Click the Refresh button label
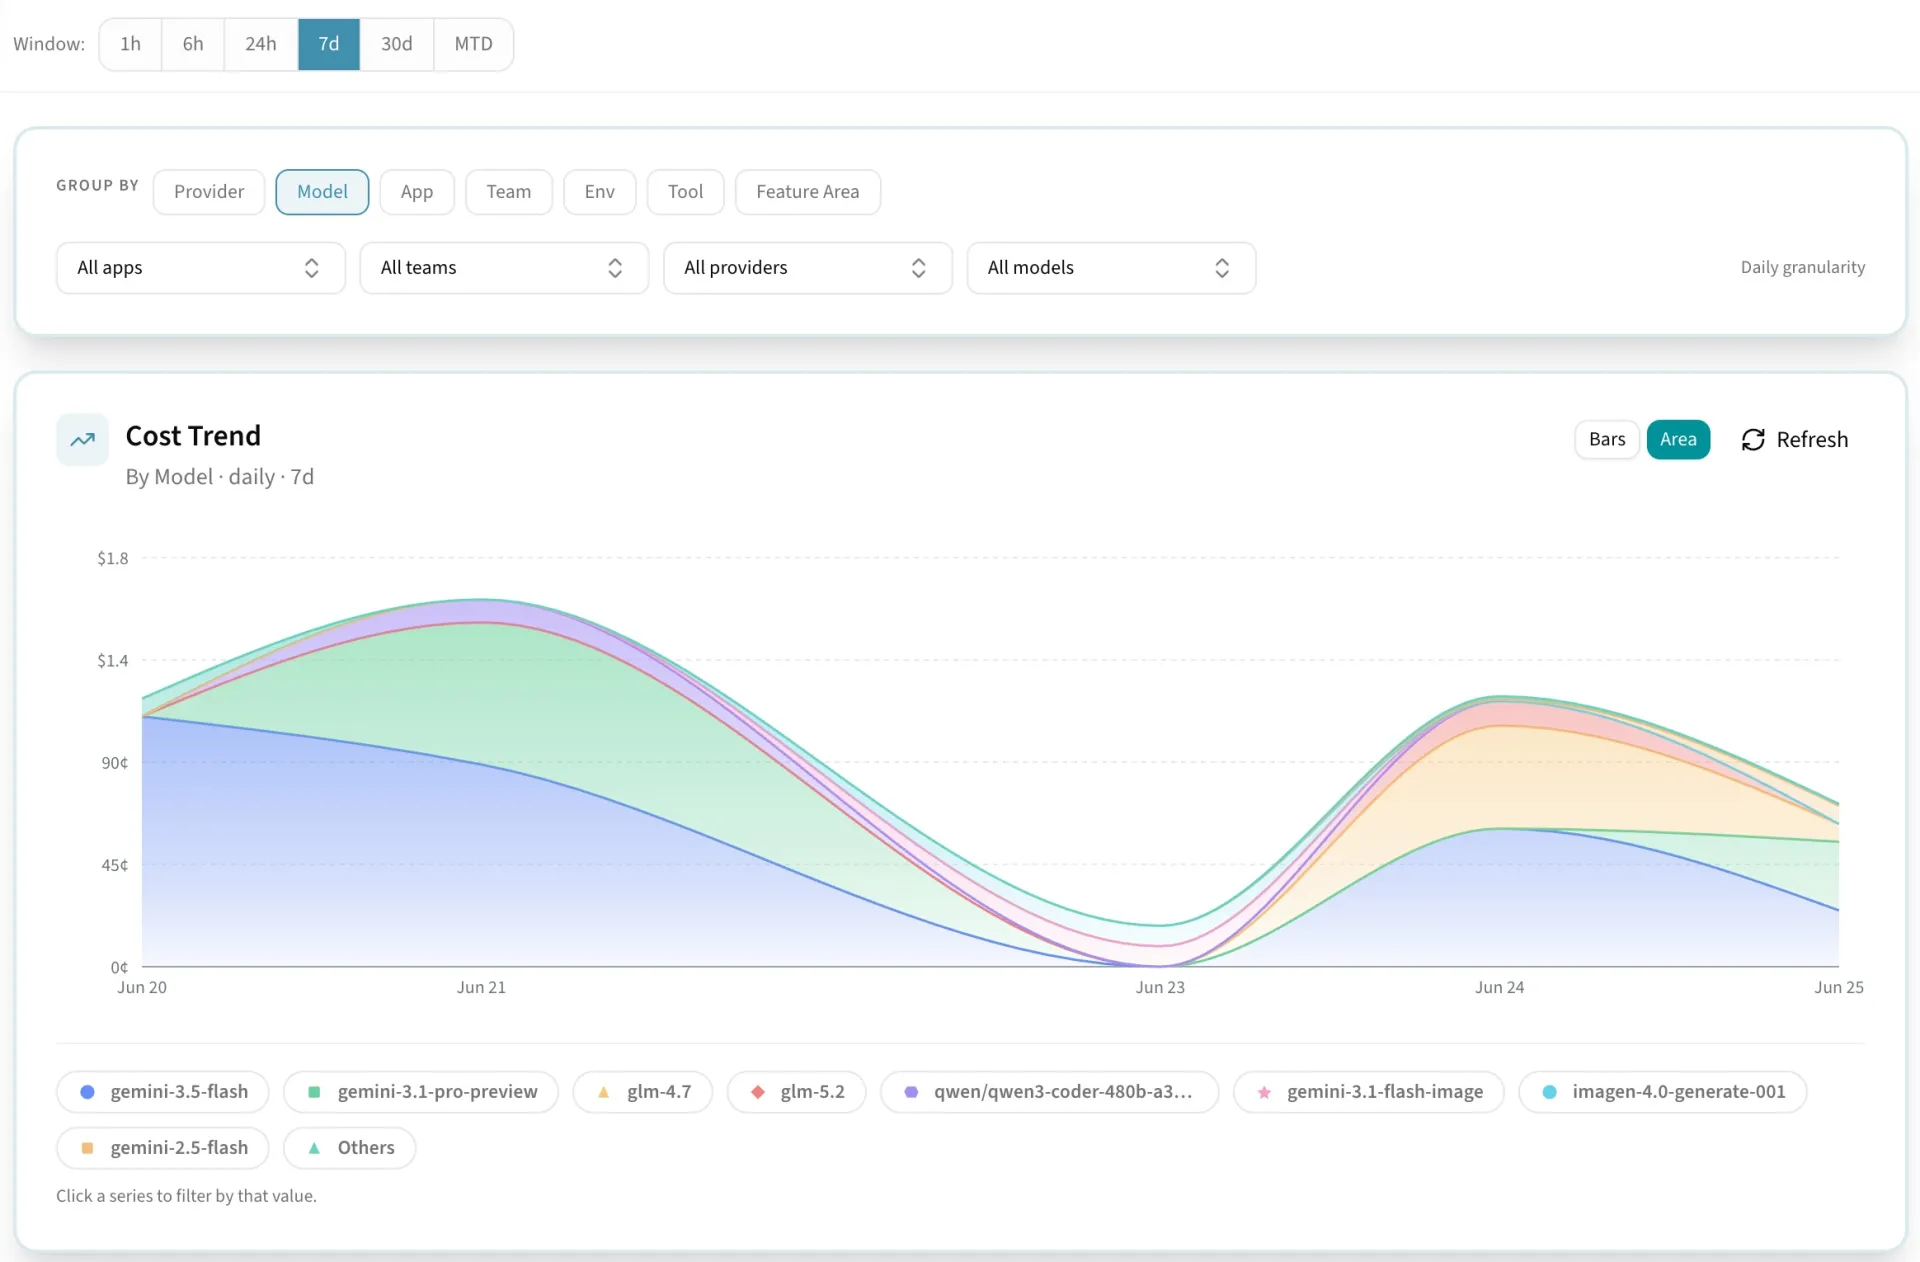Viewport: 1920px width, 1262px height. click(1812, 440)
